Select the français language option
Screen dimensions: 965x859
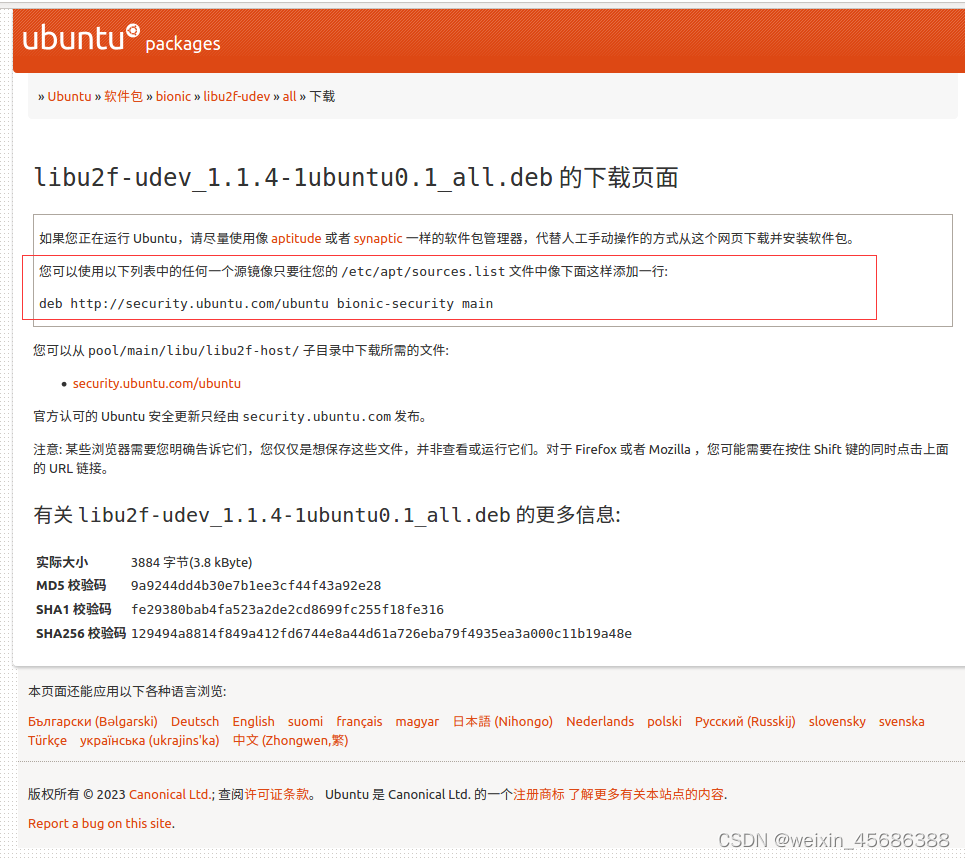(x=359, y=721)
